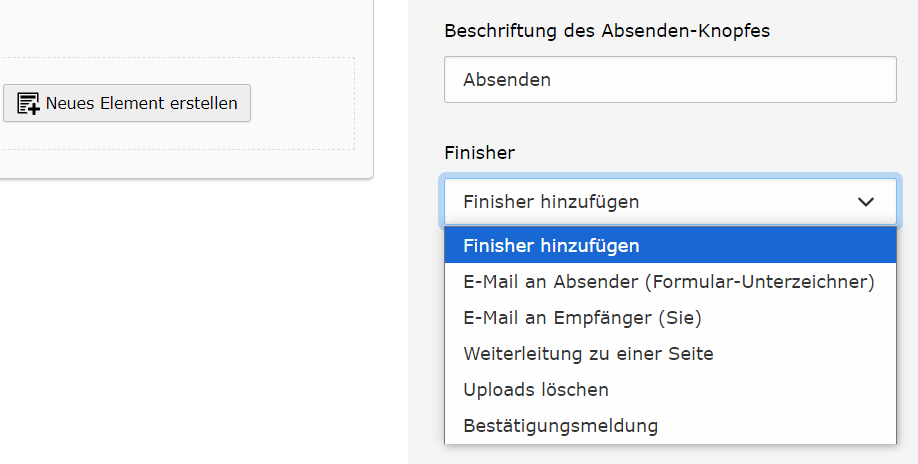The width and height of the screenshot is (918, 464).
Task: Click gray inspector area above Beschriftung label
Action: [x=662, y=9]
